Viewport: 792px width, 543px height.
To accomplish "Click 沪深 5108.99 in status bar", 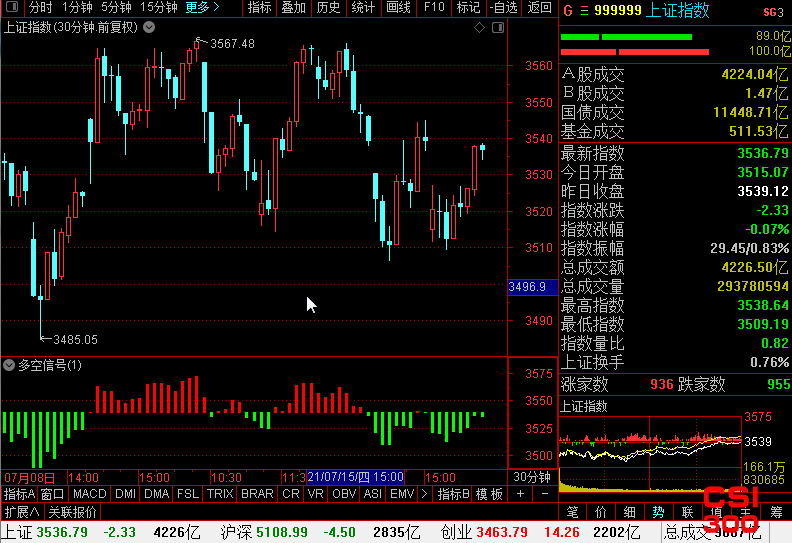I will (264, 532).
